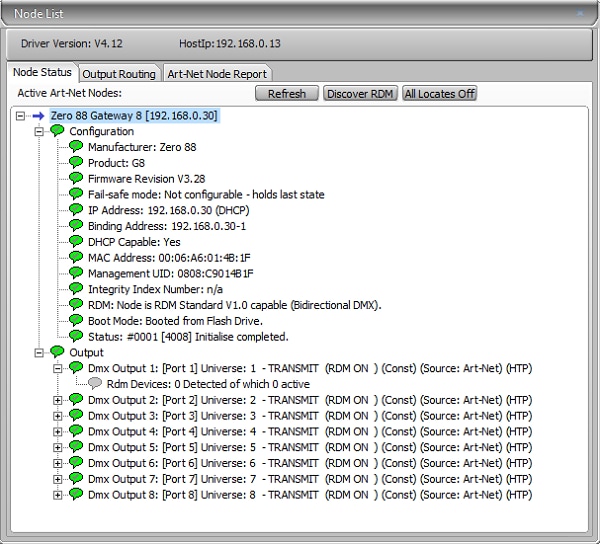Click the green icon for Dmx Output 1
Screen dimensions: 600x544
coord(76,367)
